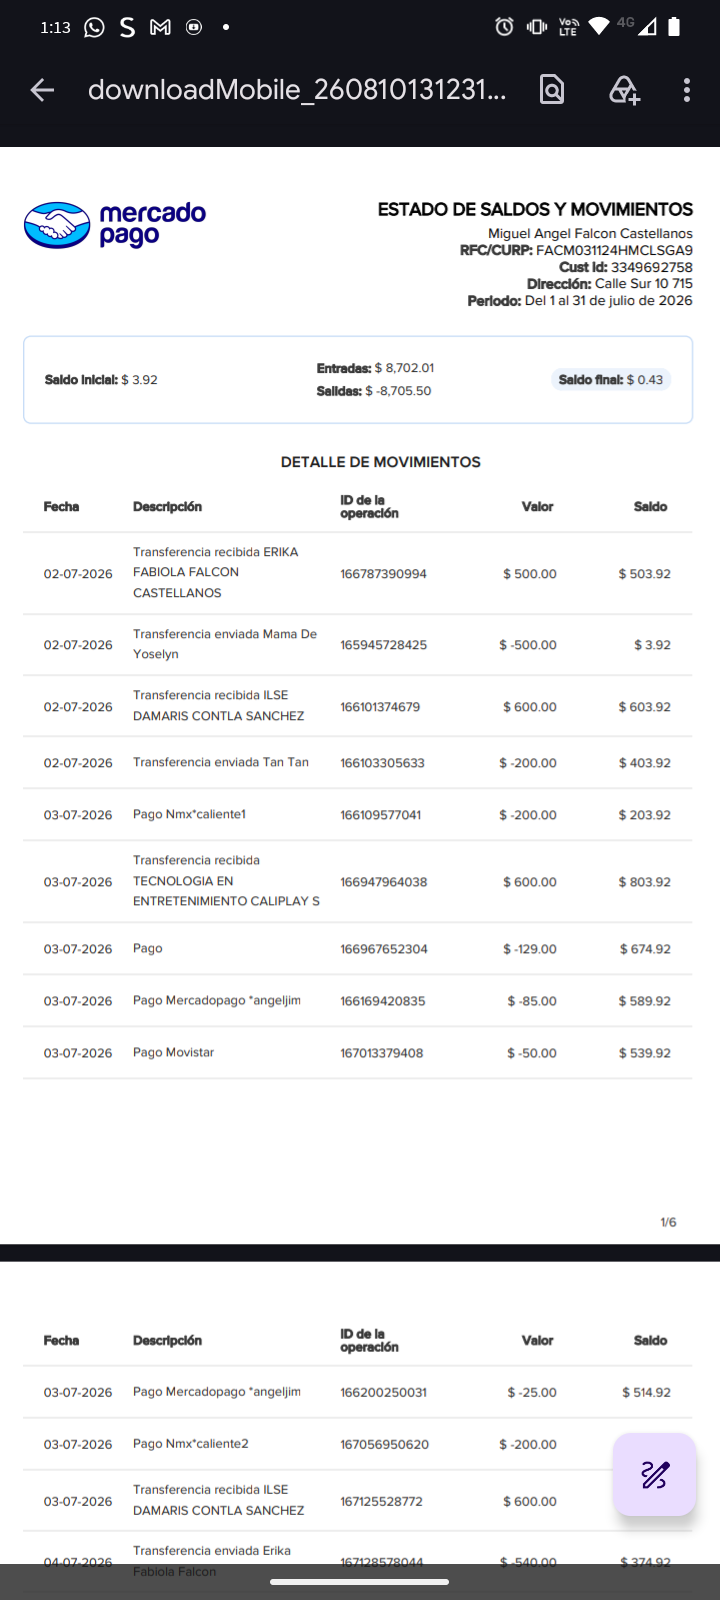Open find-in-document search icon

pos(552,90)
